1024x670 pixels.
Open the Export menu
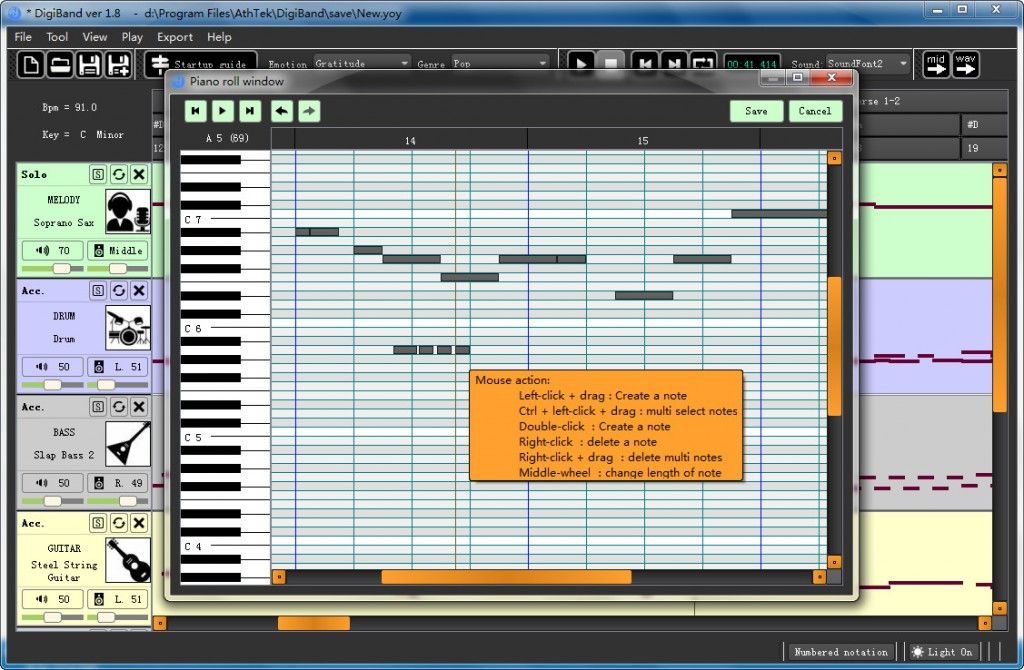174,37
